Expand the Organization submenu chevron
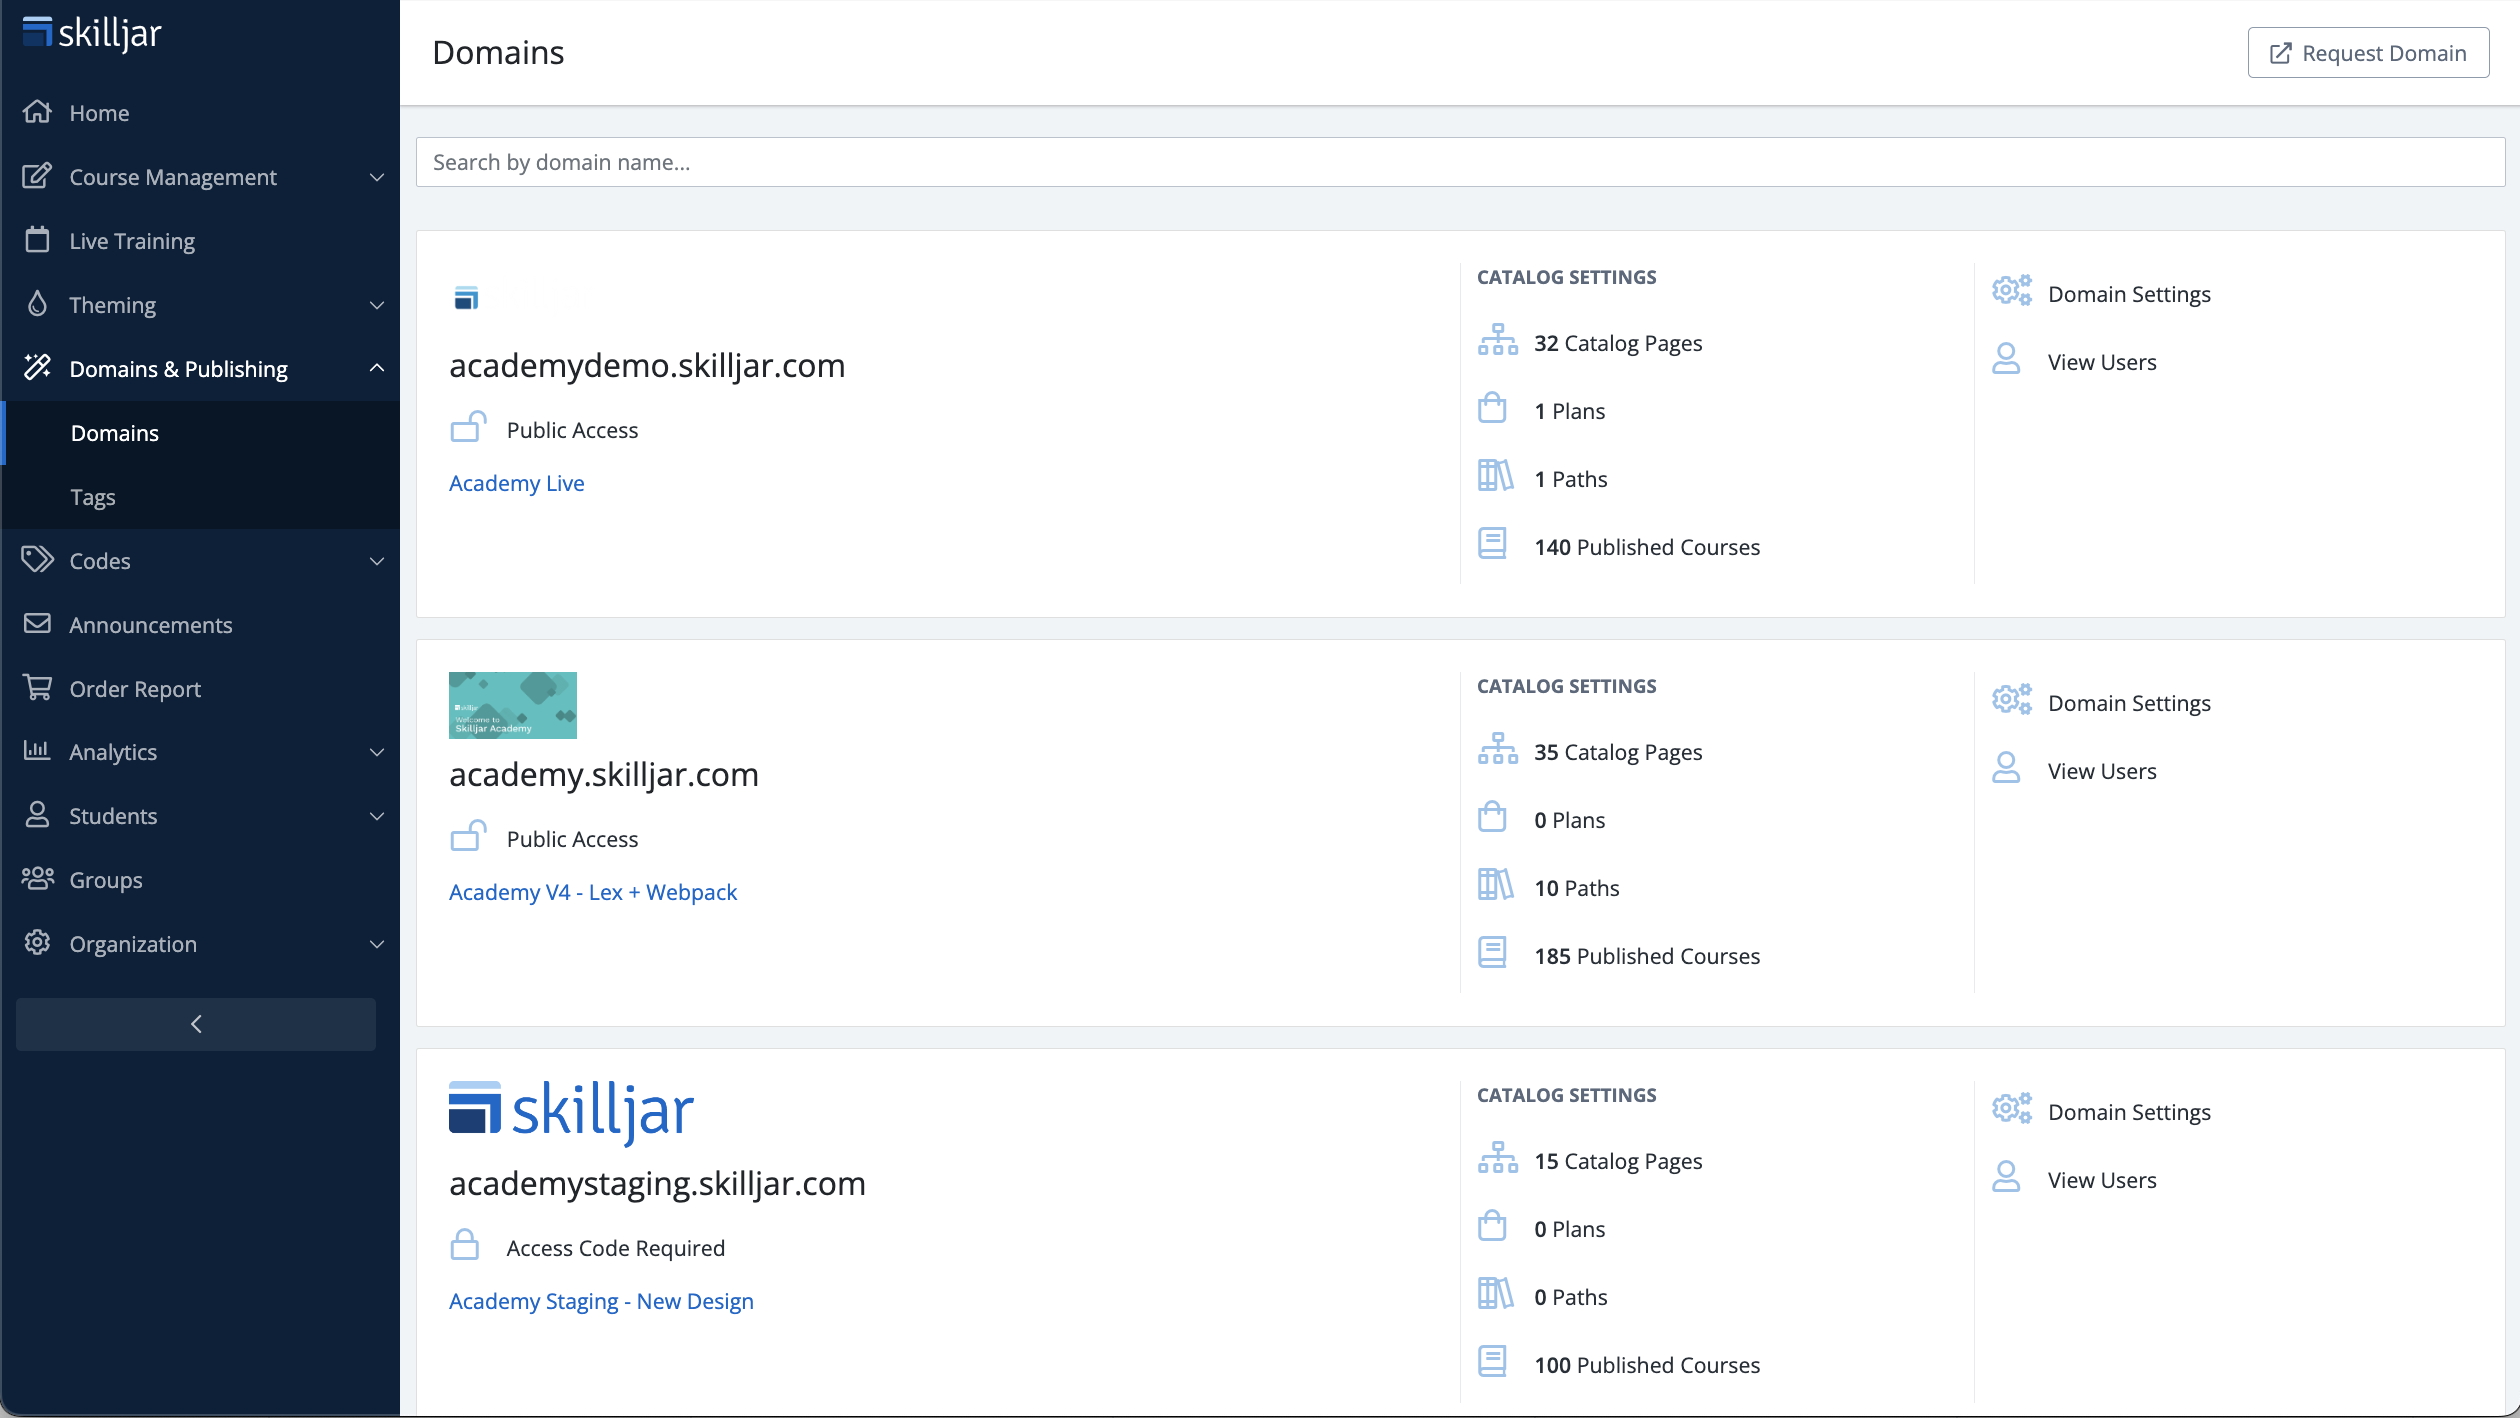The width and height of the screenshot is (2520, 1418). [377, 944]
